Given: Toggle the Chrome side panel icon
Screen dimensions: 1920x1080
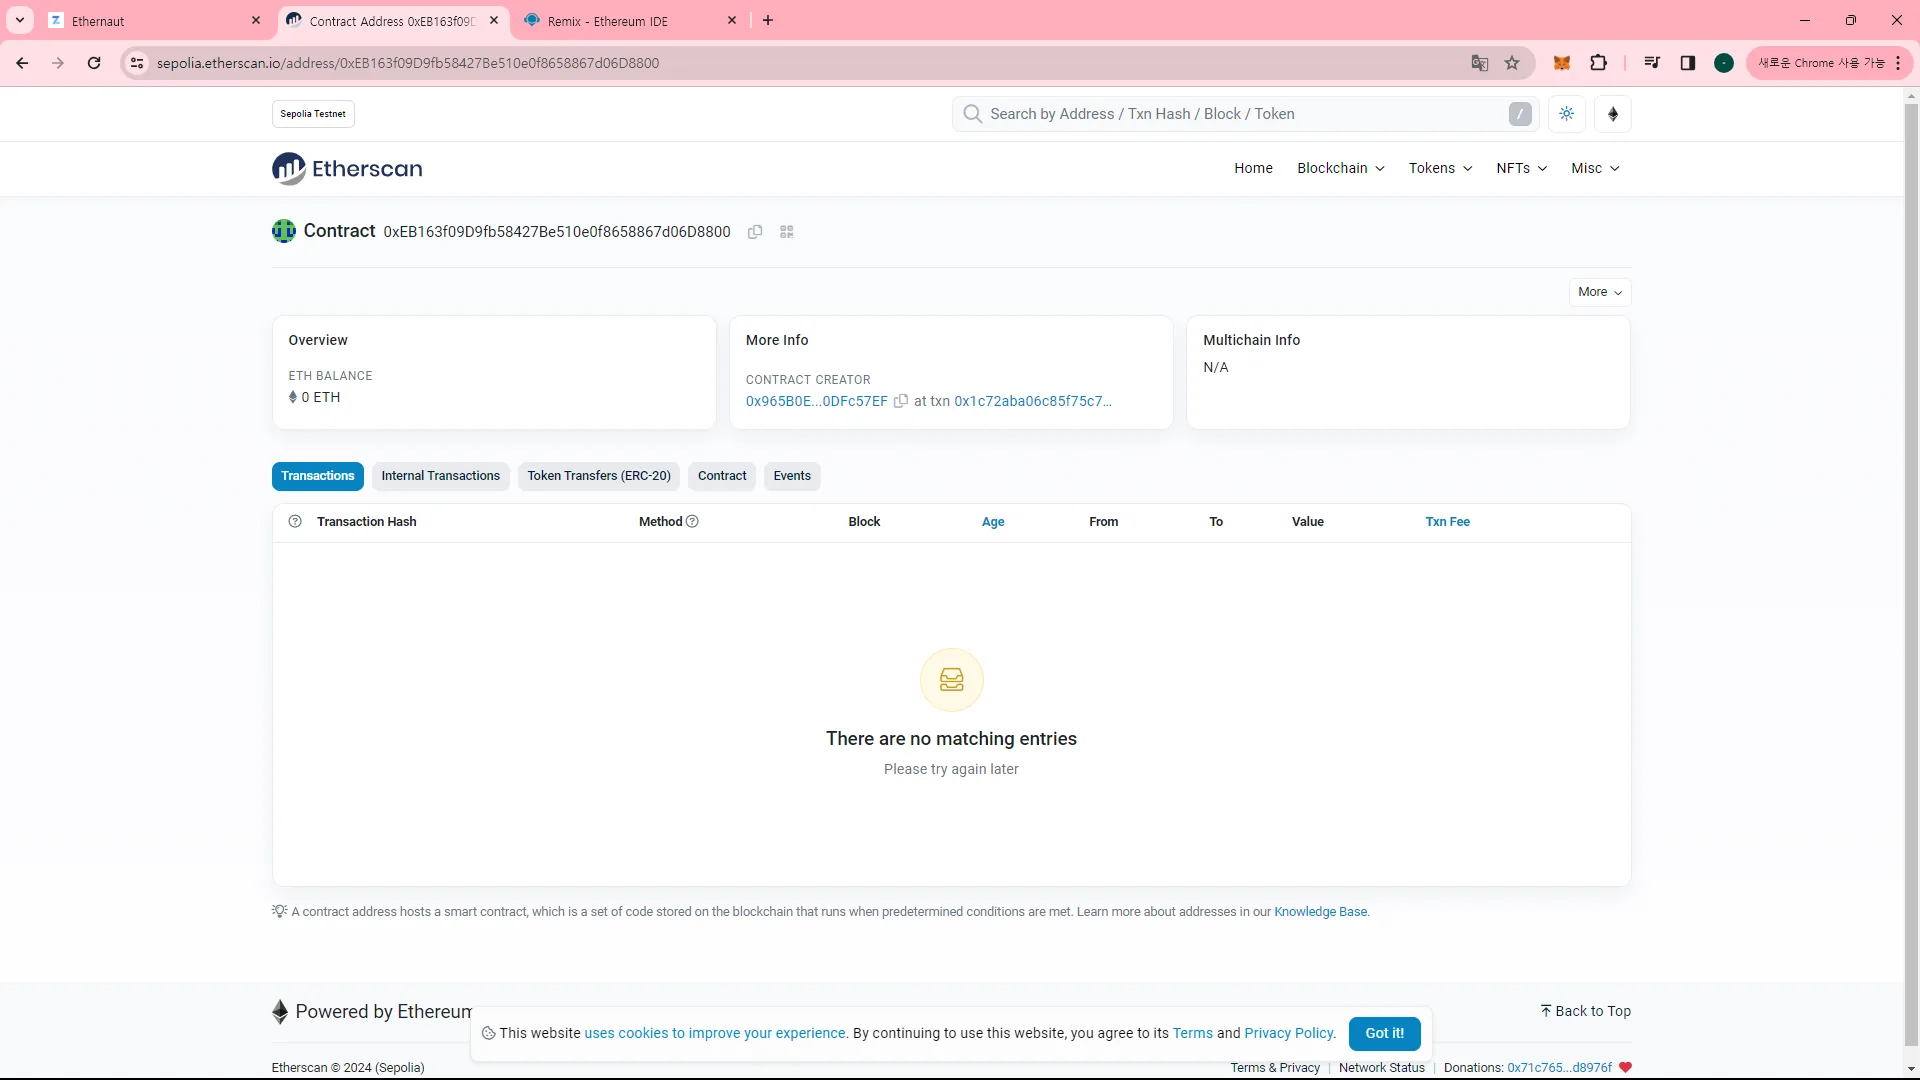Looking at the screenshot, I should (x=1688, y=63).
